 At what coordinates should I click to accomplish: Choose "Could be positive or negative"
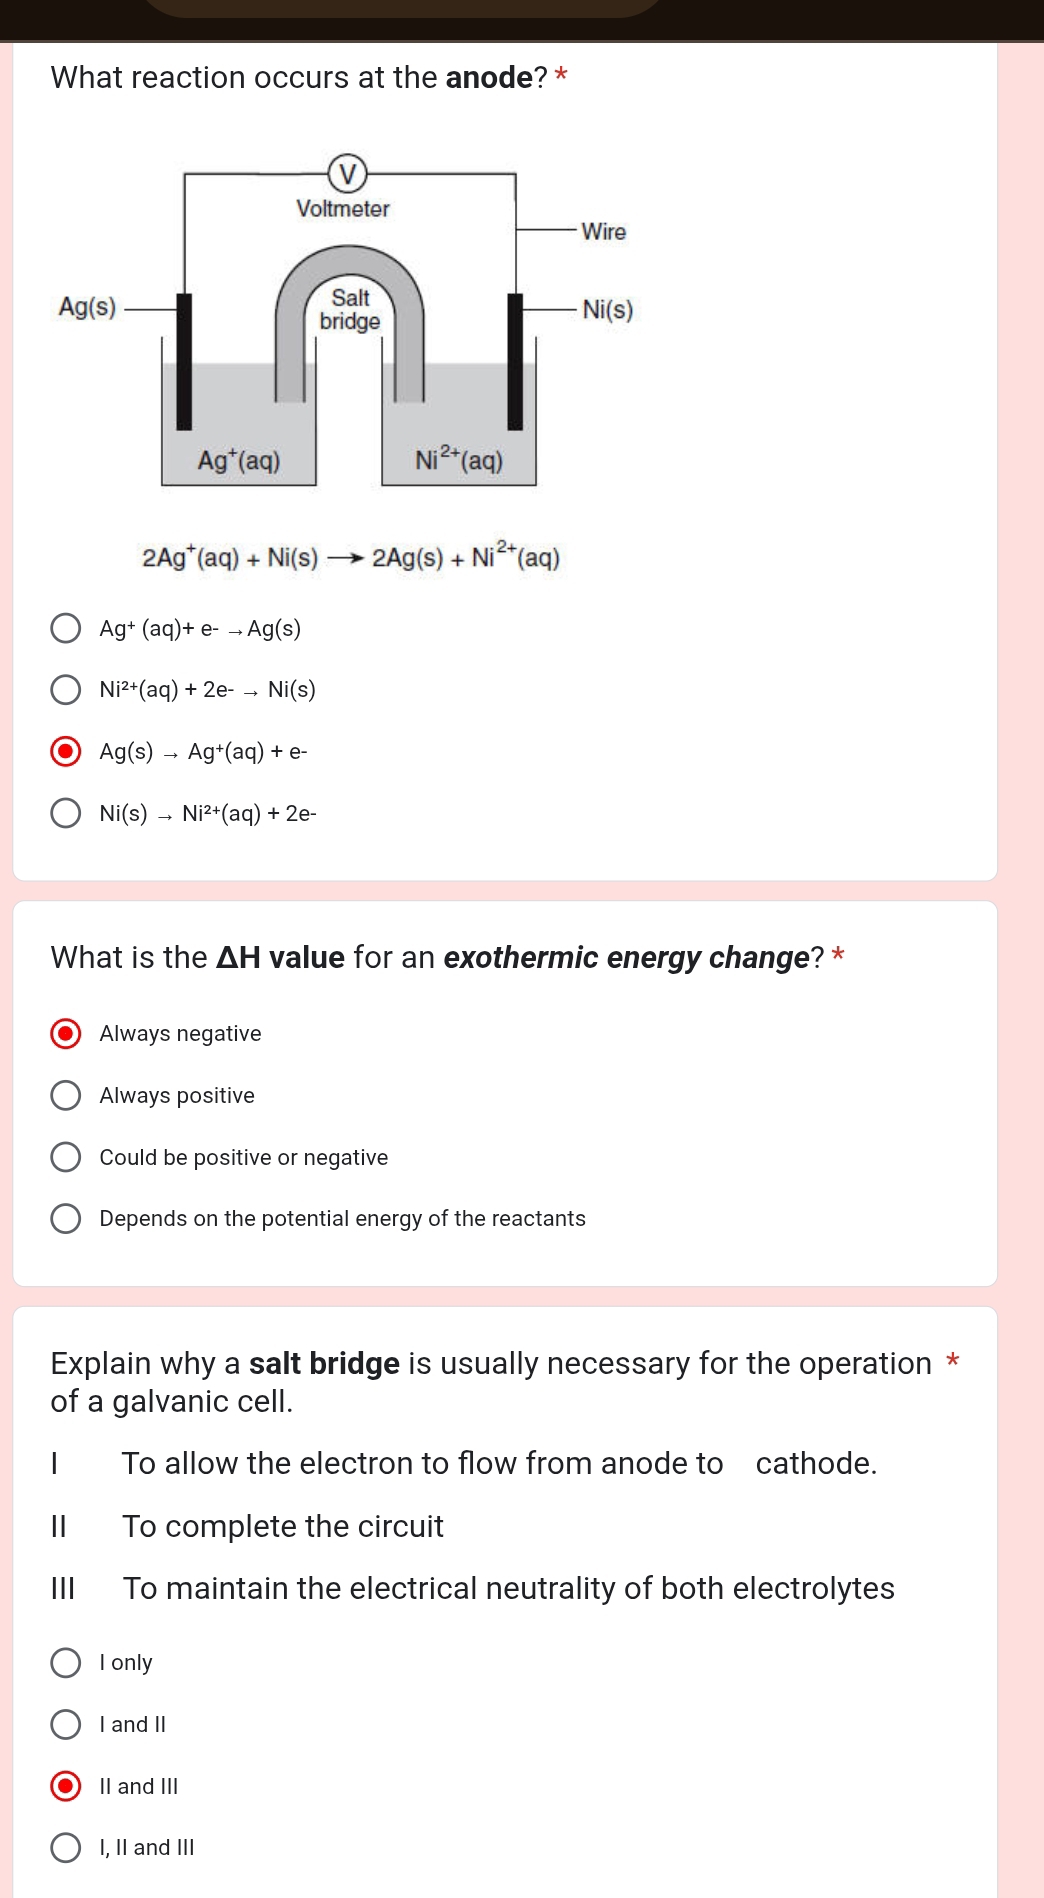pos(67,1157)
